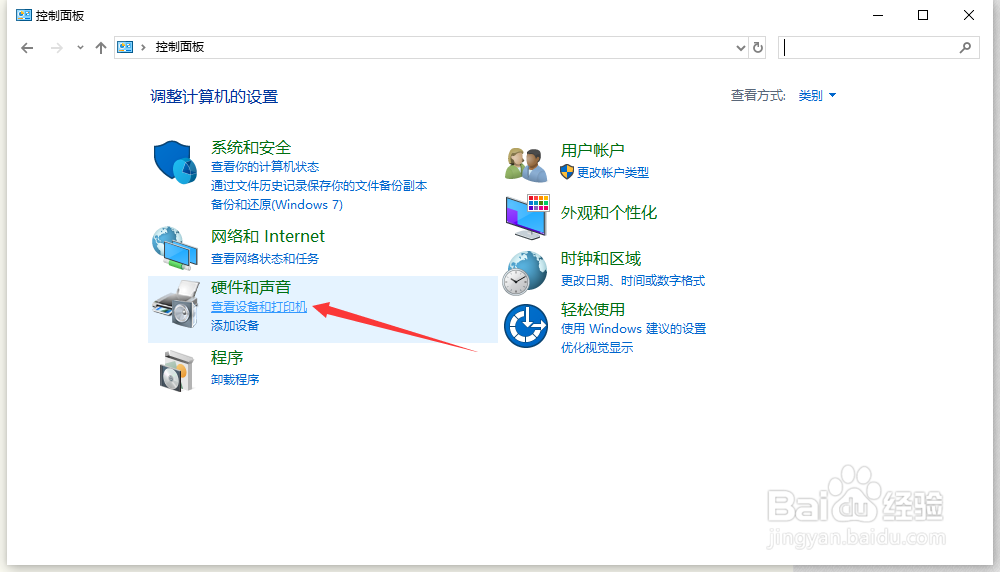Open the 网络和 Internet globe icon
This screenshot has height=572, width=1000.
[x=175, y=247]
